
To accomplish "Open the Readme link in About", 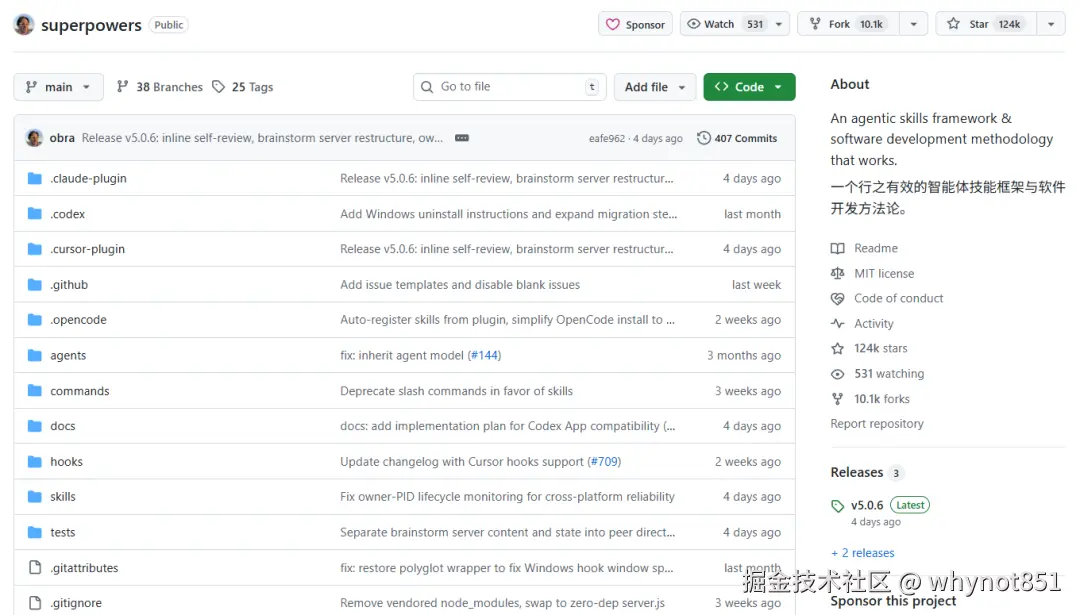I will 876,248.
